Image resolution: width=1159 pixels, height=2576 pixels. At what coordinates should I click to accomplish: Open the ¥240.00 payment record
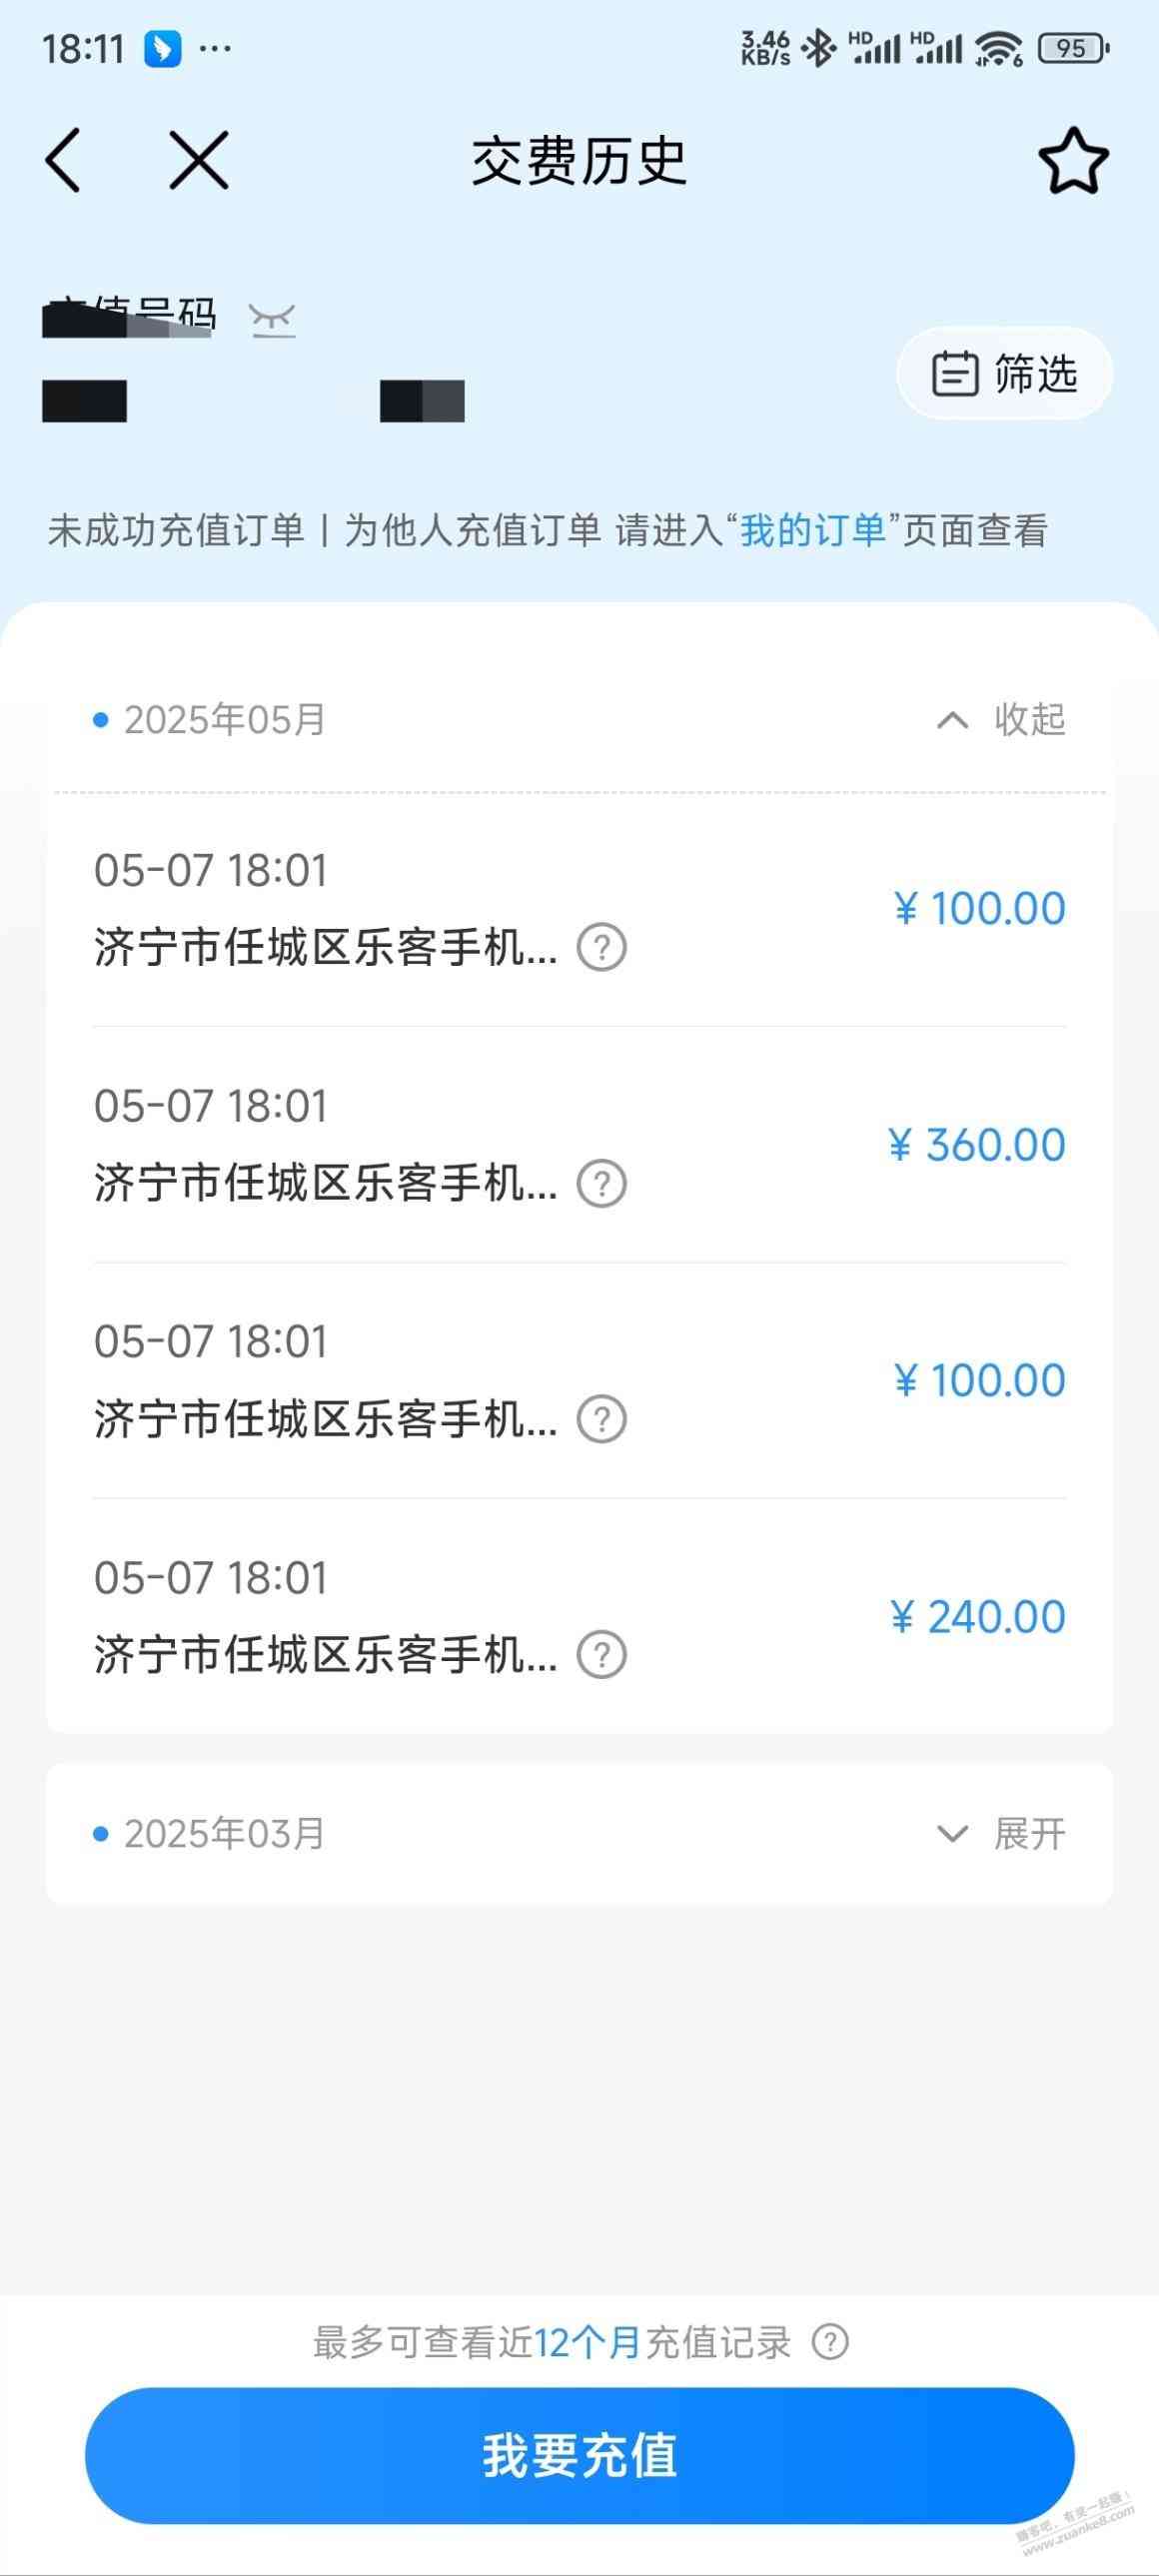click(x=579, y=1617)
